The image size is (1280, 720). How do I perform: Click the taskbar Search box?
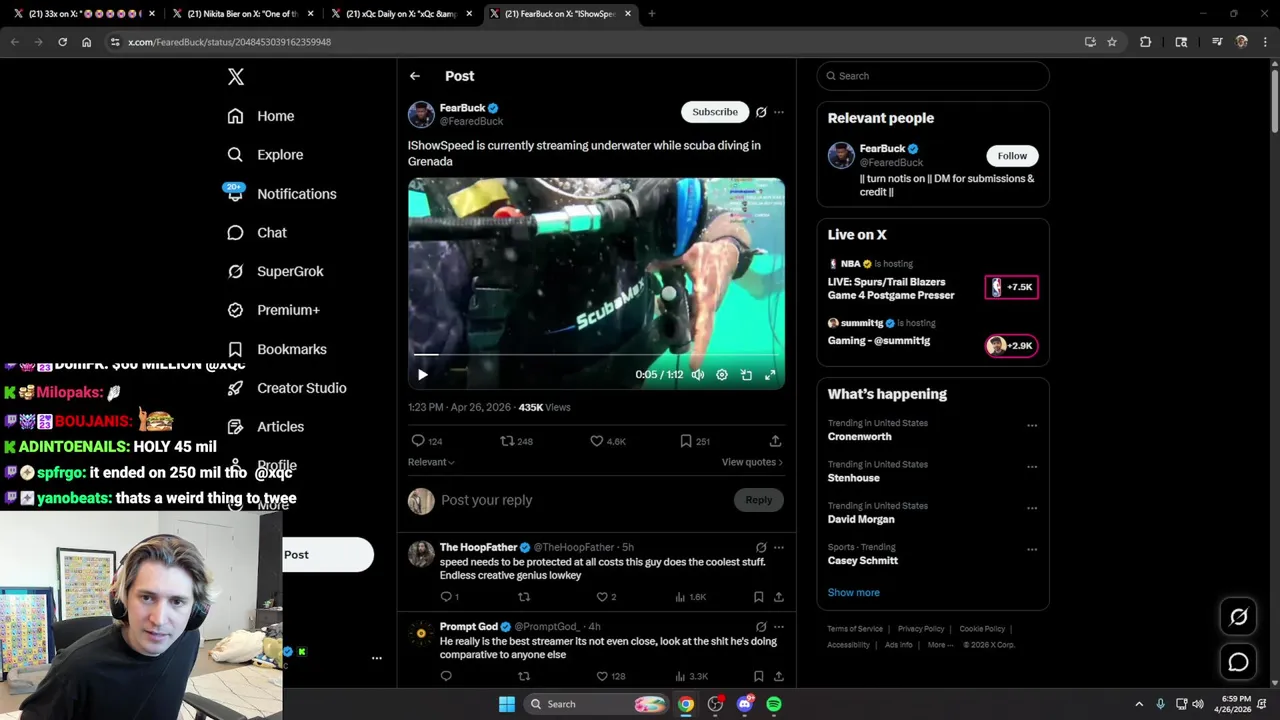click(x=596, y=704)
